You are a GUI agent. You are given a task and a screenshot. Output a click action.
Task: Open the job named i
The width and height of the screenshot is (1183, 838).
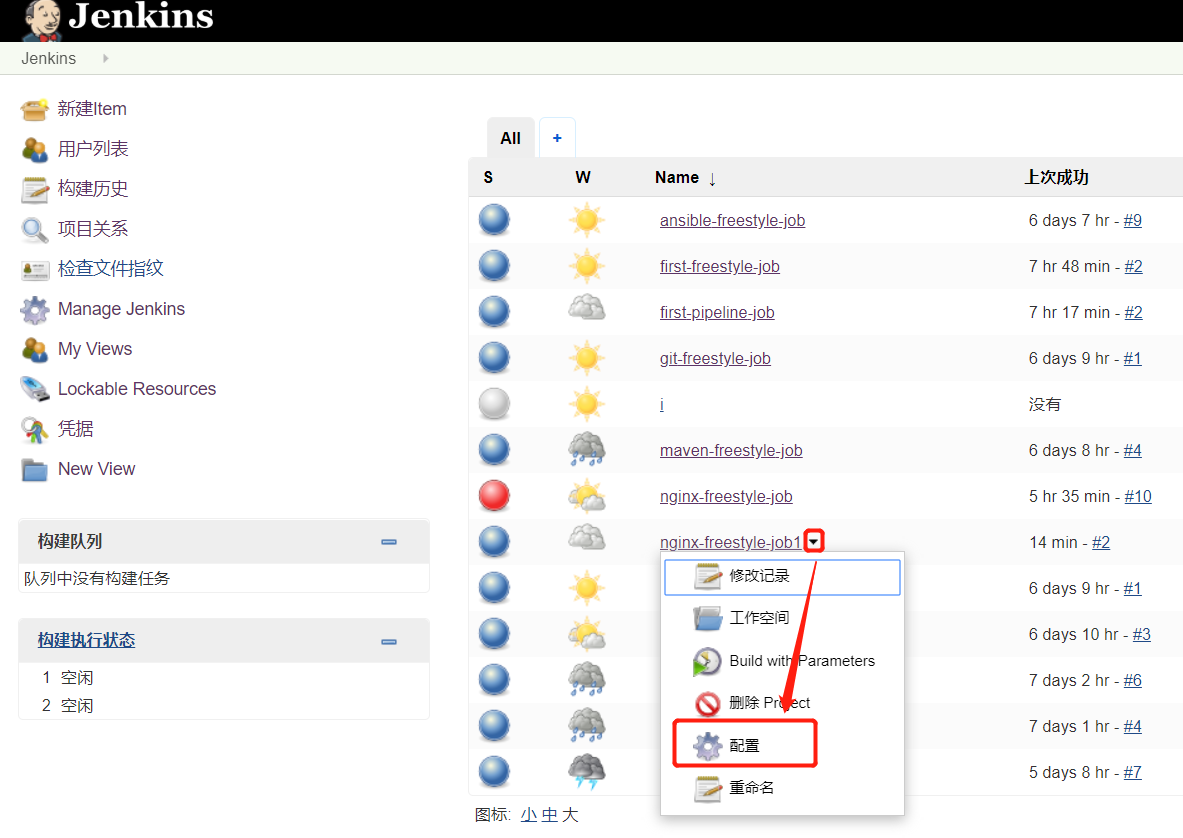[662, 404]
